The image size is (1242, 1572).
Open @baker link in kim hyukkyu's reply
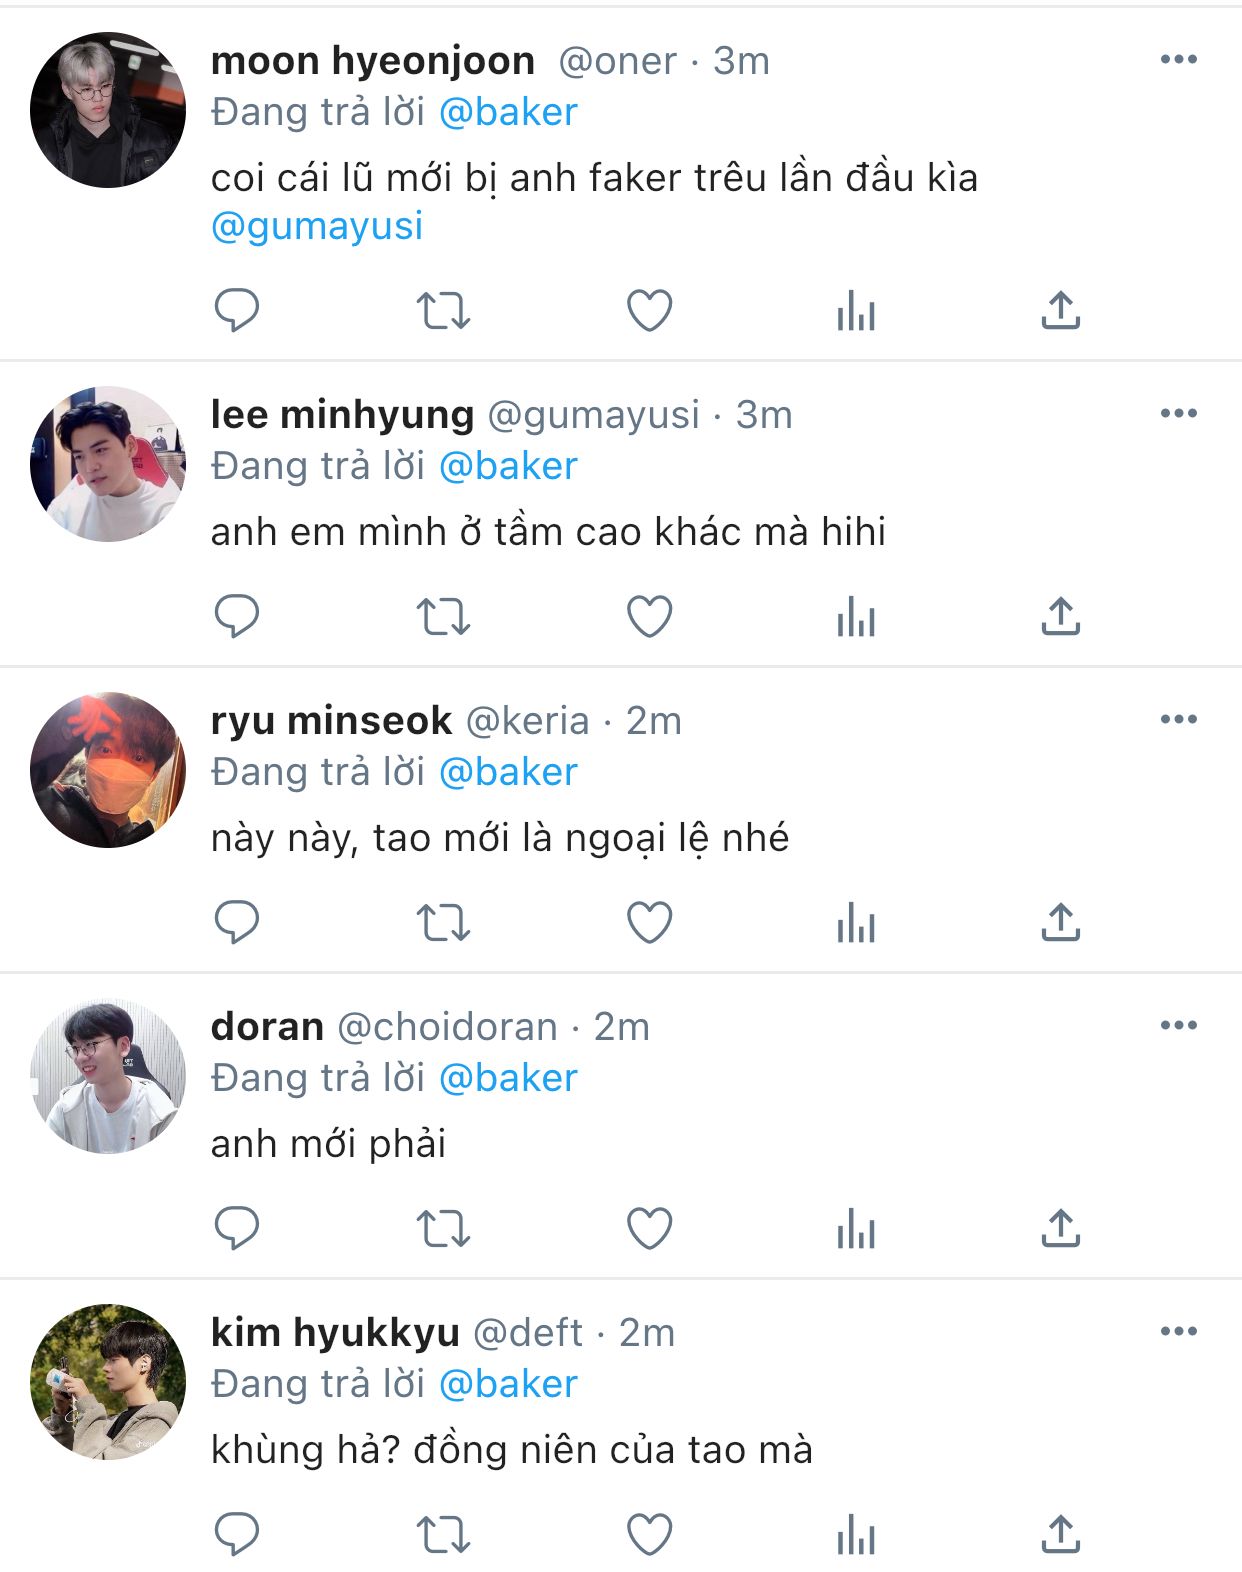click(x=508, y=1385)
